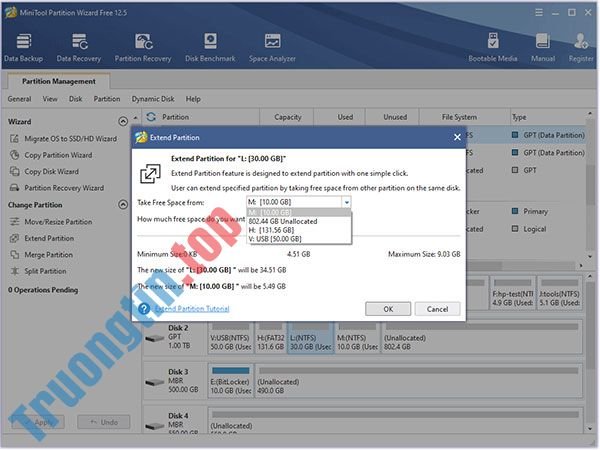The height and width of the screenshot is (450, 600).
Task: Select J:tools(NTFS) partition block
Action: pos(559,293)
